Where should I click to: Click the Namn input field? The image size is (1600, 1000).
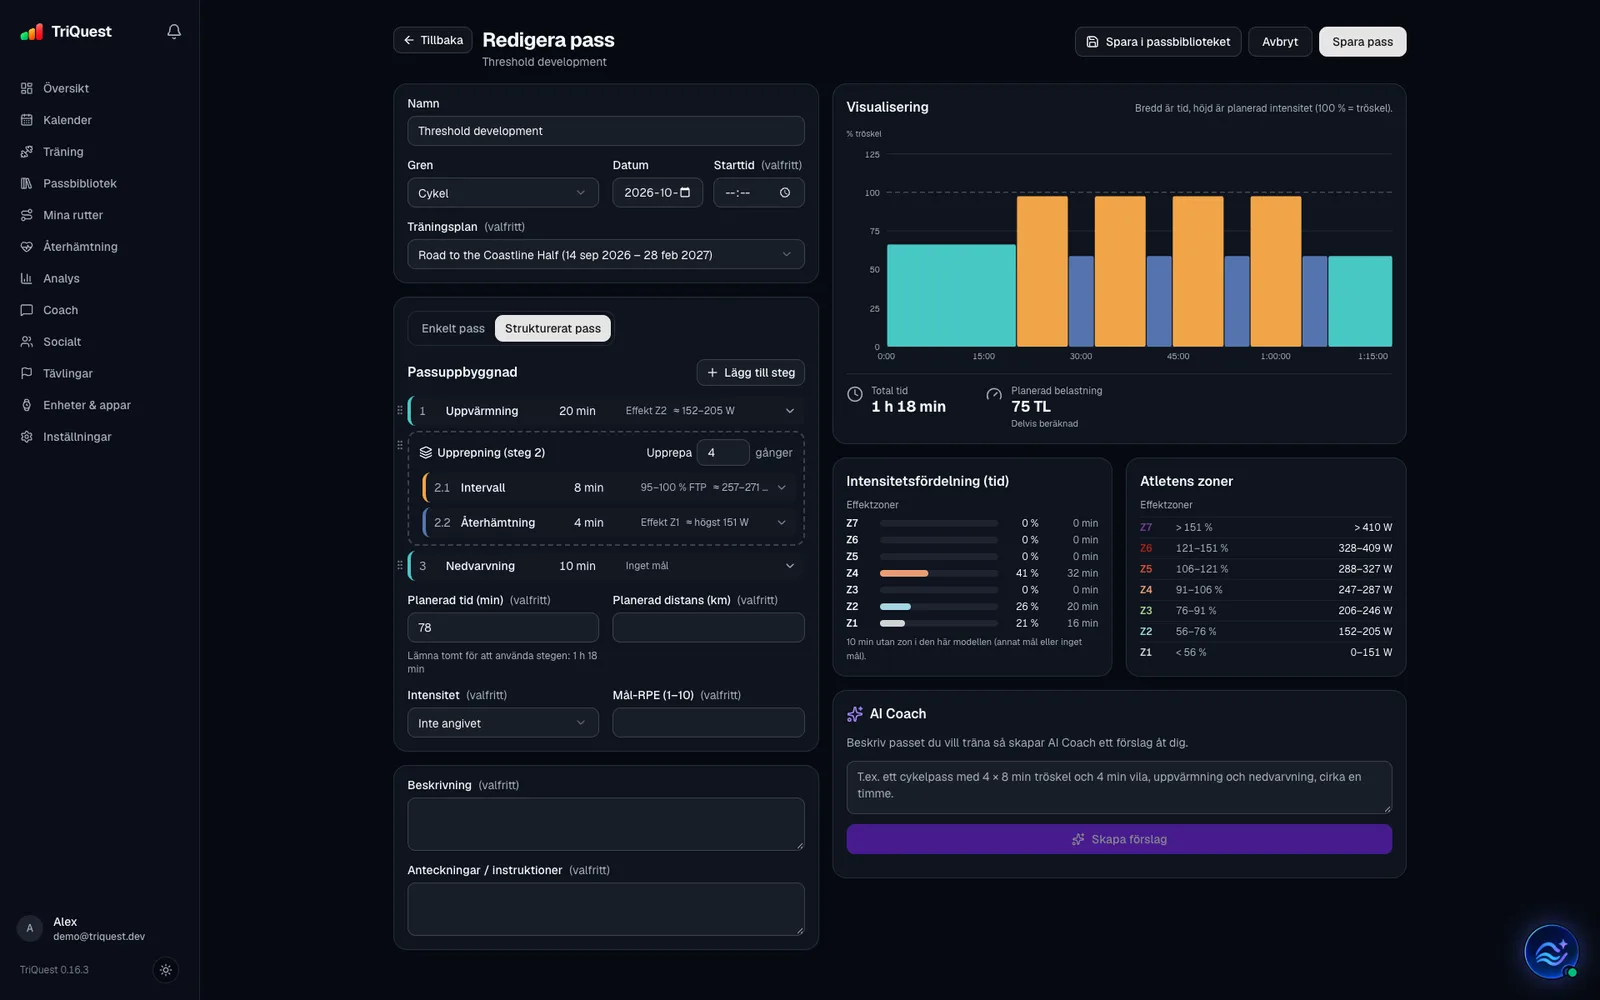pyautogui.click(x=606, y=131)
